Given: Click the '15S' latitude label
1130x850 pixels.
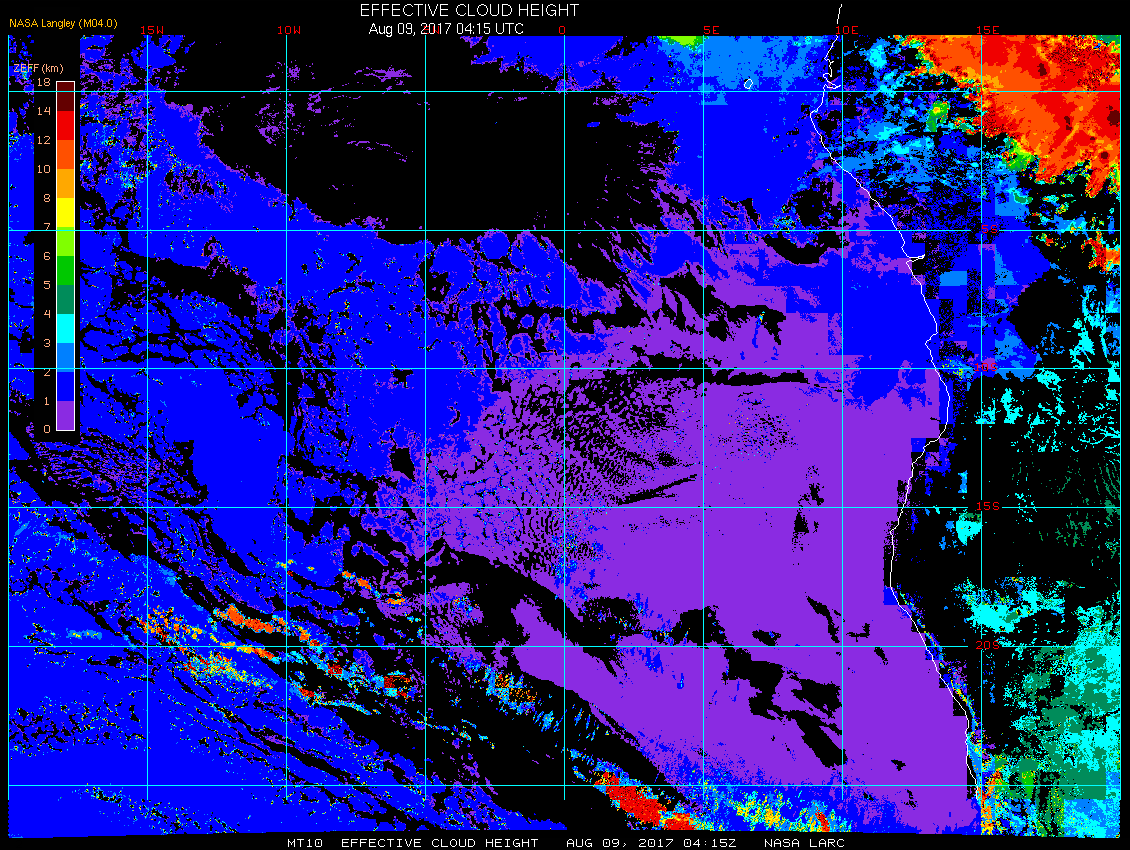Looking at the screenshot, I should tap(987, 506).
